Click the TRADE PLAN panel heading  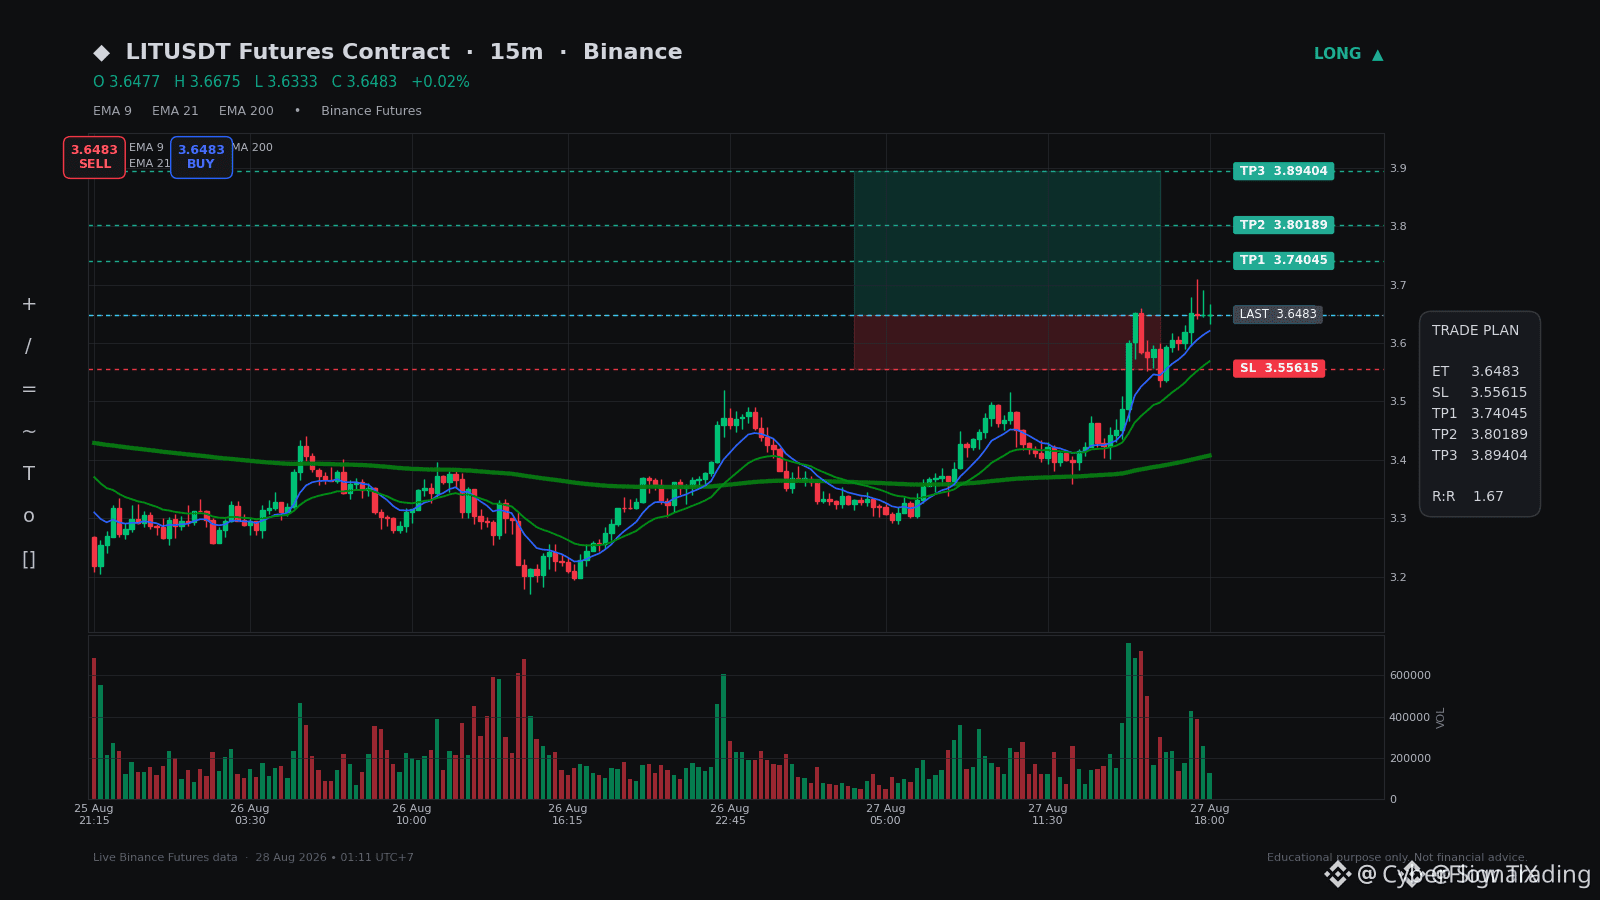point(1475,331)
